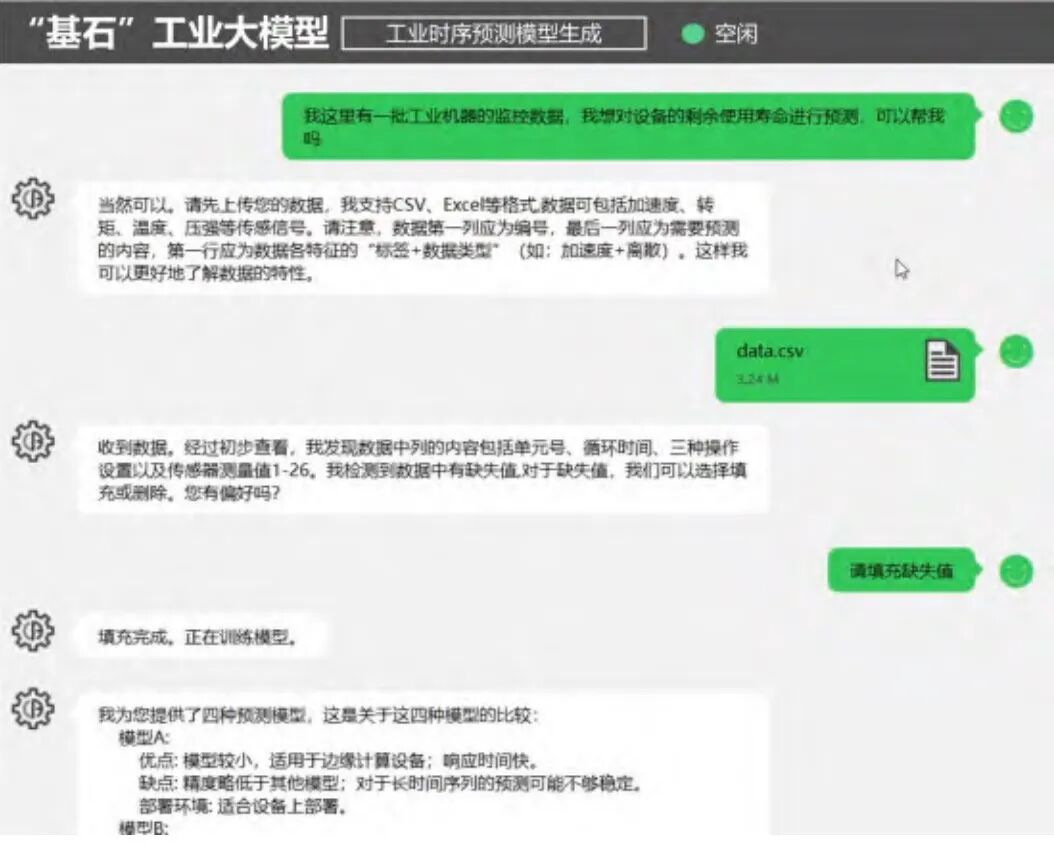Click the user avatar above the model comparison section
Viewport: 1054px width, 852px height.
pyautogui.click(x=1014, y=569)
